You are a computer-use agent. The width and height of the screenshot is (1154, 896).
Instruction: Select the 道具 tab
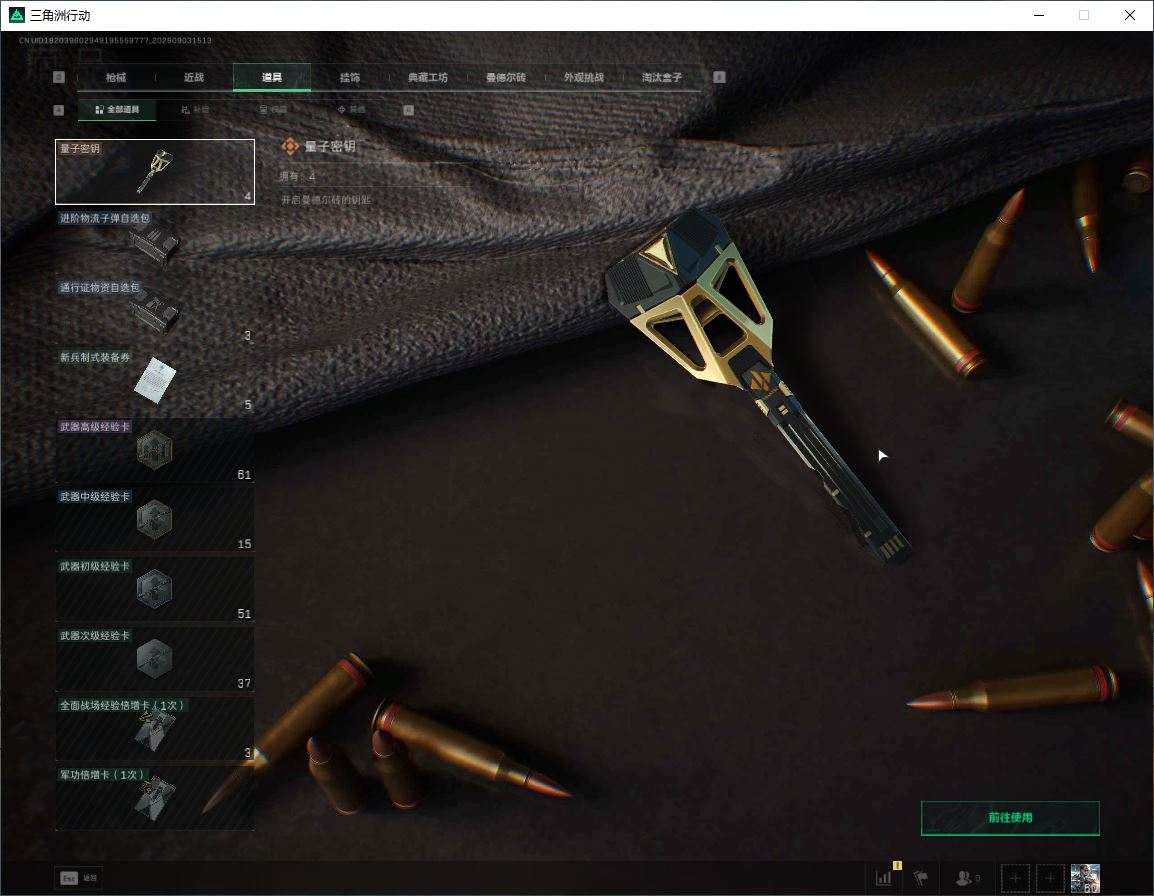click(x=272, y=77)
